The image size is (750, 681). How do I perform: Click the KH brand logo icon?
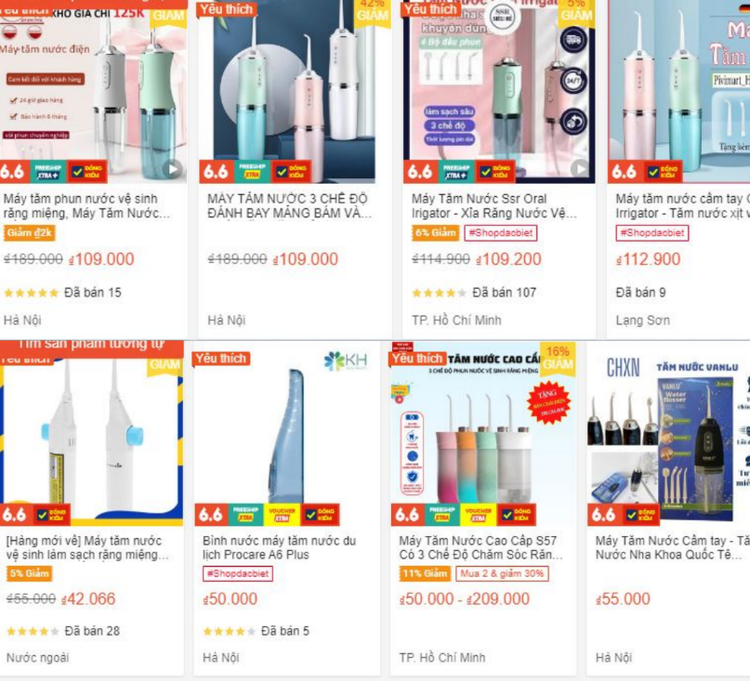pyautogui.click(x=345, y=361)
